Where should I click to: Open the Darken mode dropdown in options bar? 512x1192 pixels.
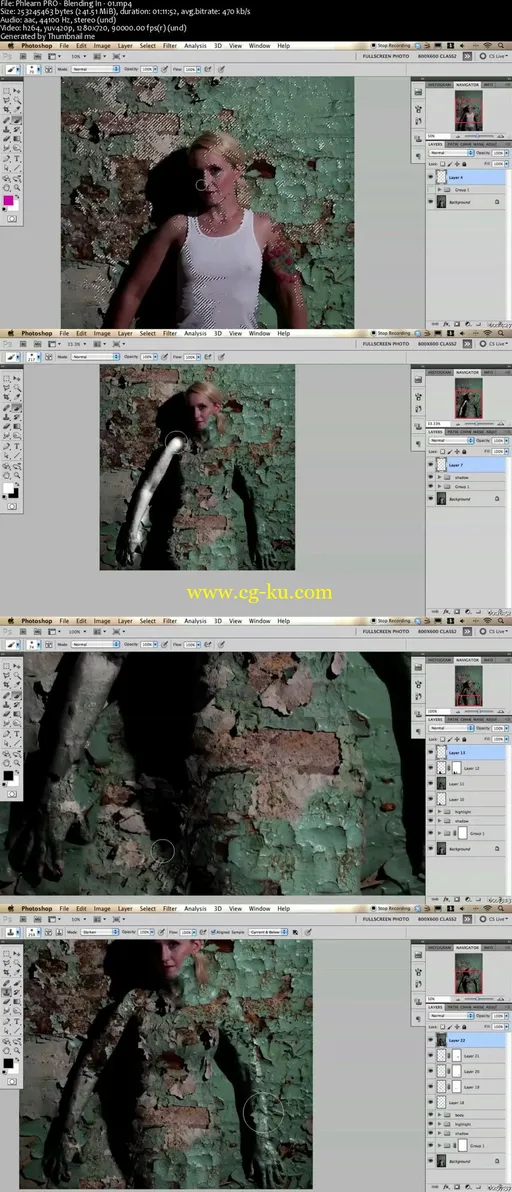[x=100, y=932]
